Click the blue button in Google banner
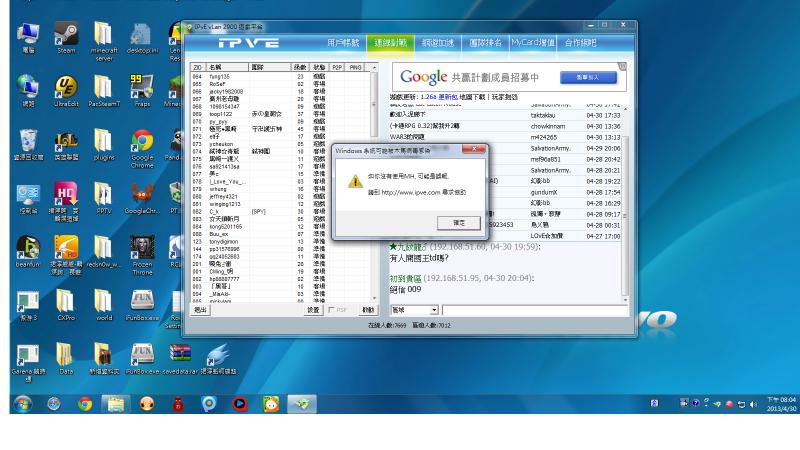This screenshot has width=800, height=450. point(588,78)
